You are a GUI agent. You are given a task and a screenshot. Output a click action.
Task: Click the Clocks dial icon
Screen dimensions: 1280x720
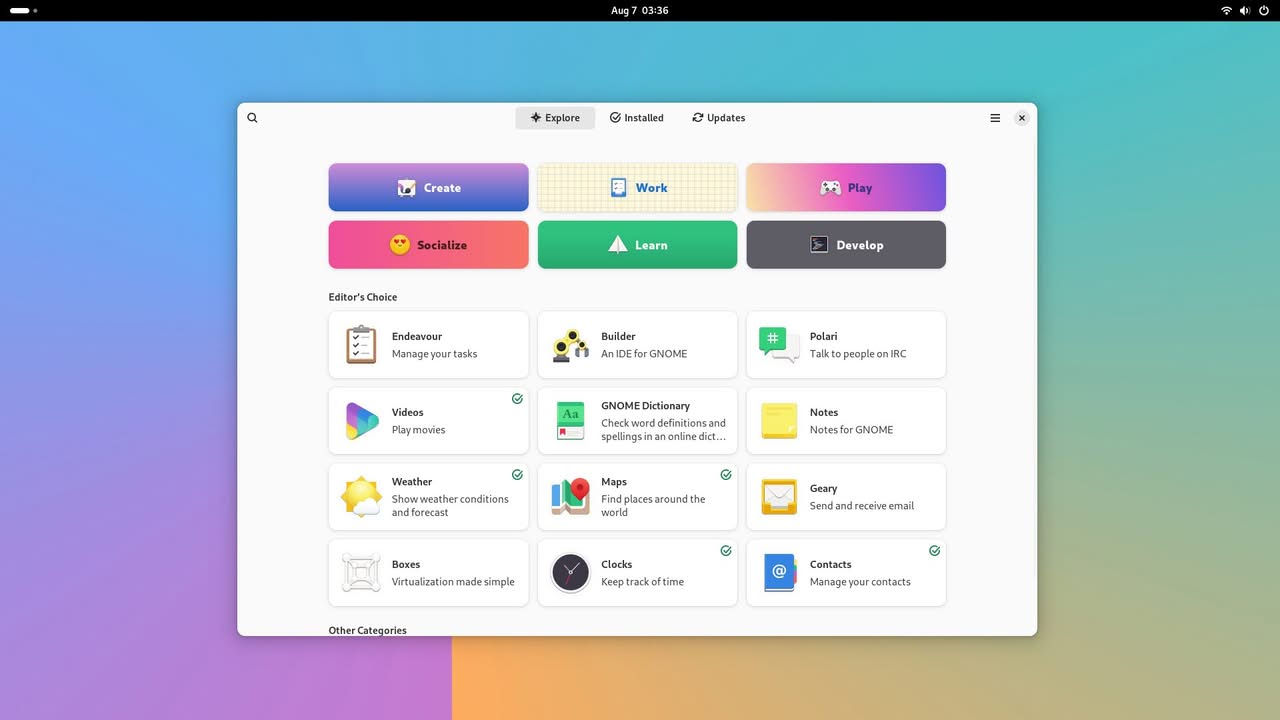coord(570,573)
